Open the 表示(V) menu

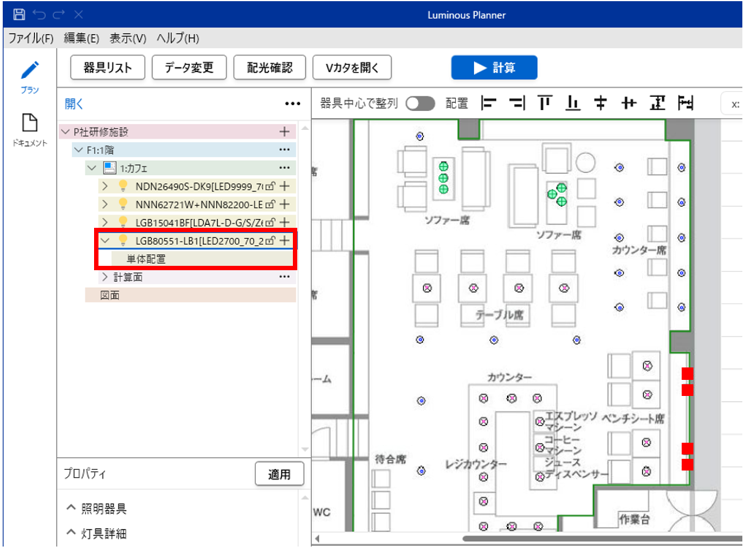click(x=127, y=38)
